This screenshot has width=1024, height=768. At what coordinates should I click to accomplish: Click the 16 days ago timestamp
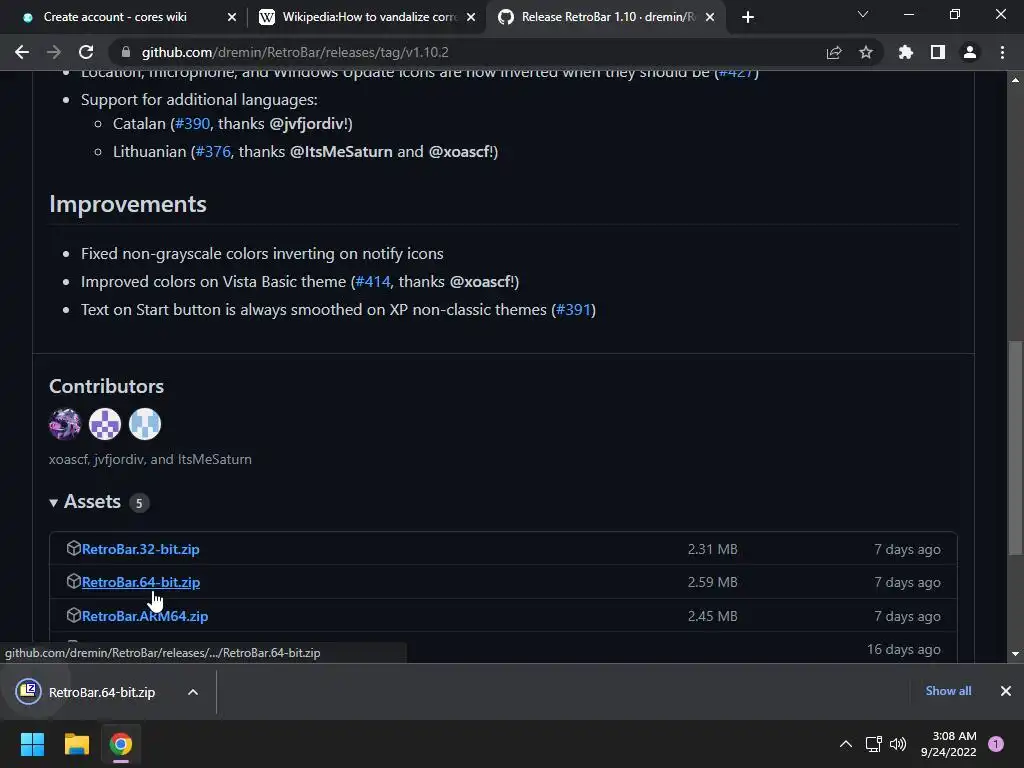[904, 649]
